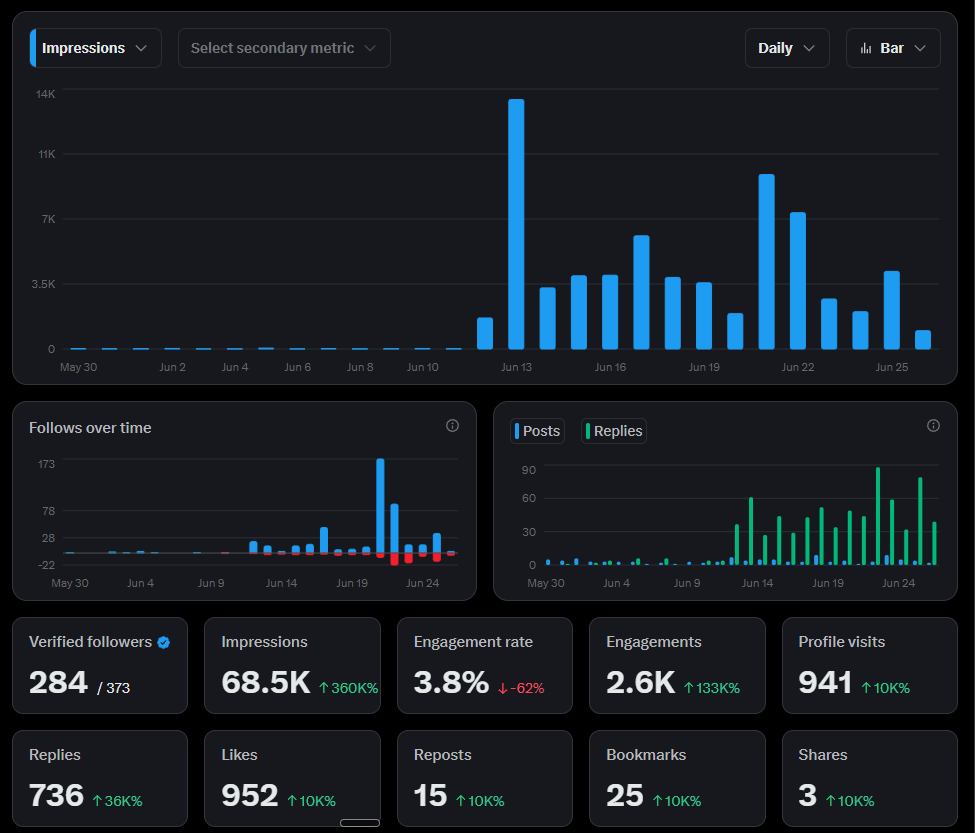Click the '-22' y-axis label in Follows chart

[47, 565]
